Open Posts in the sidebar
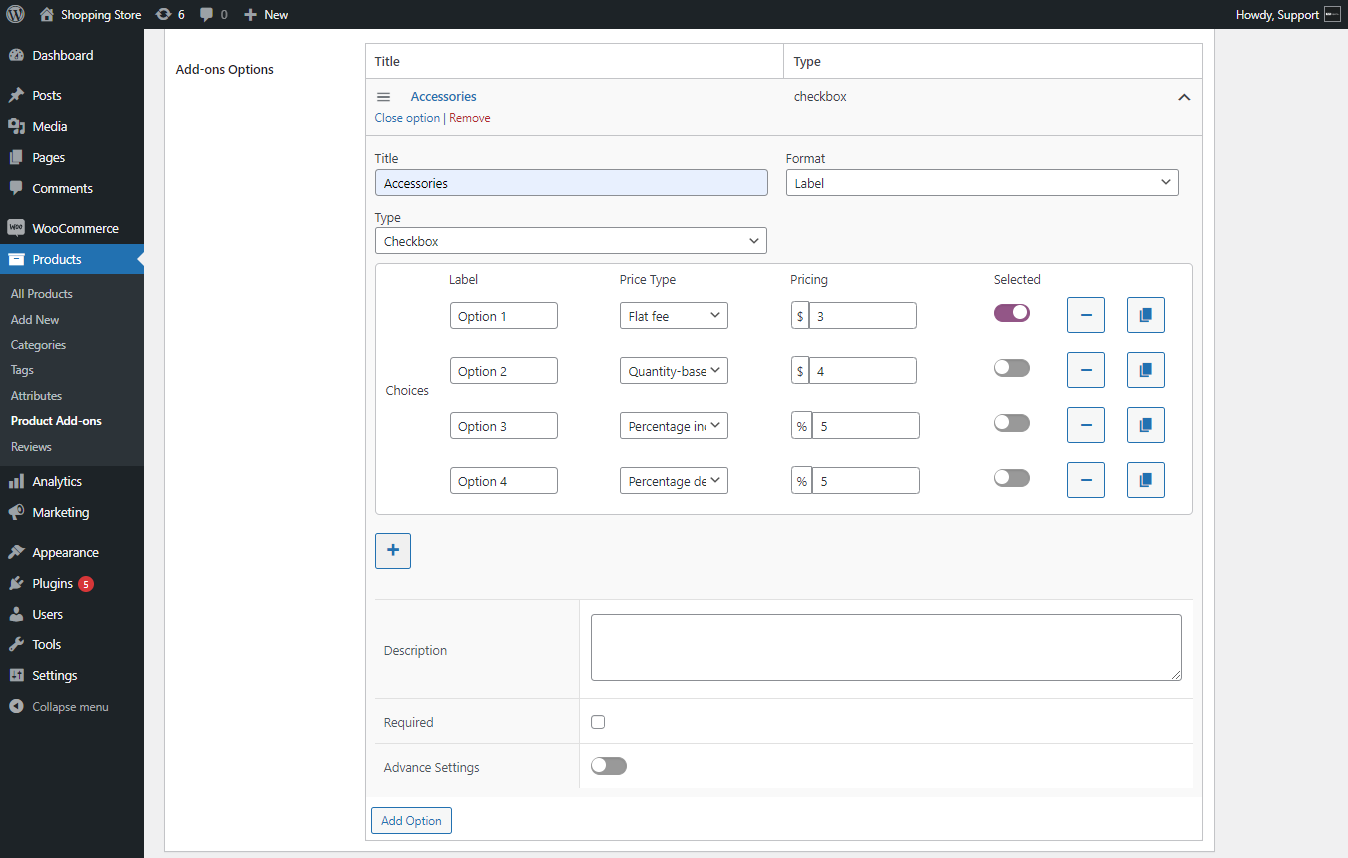 click(x=72, y=96)
